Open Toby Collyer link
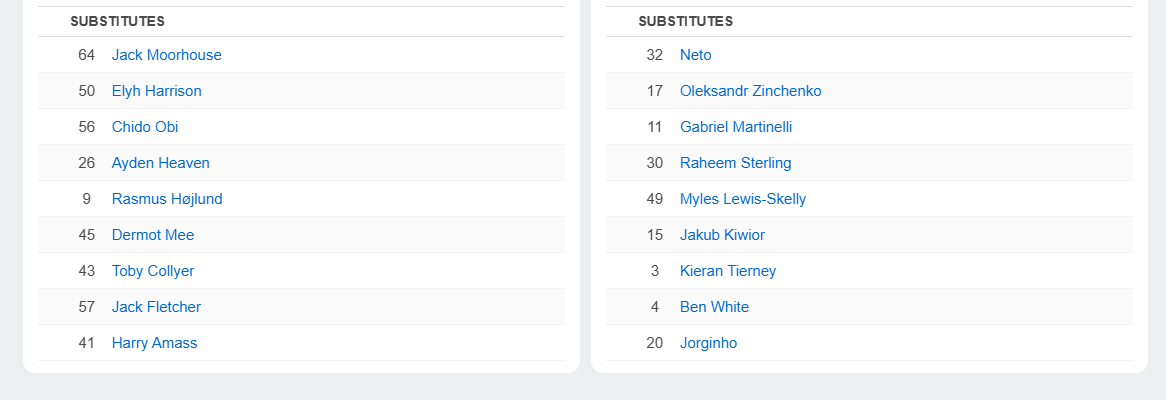 point(153,271)
